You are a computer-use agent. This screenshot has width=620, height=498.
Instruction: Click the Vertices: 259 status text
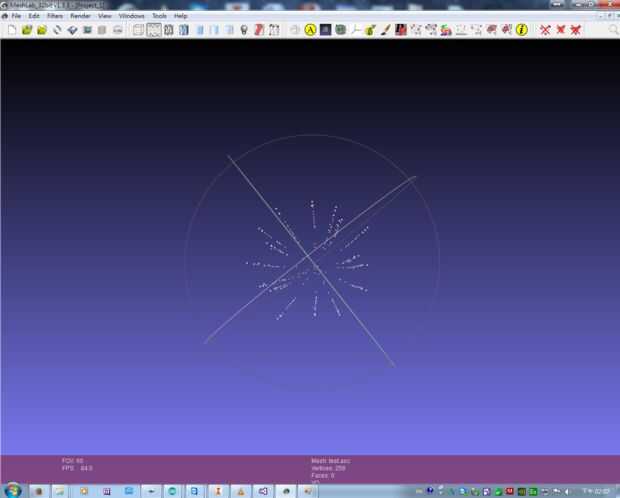pos(328,468)
